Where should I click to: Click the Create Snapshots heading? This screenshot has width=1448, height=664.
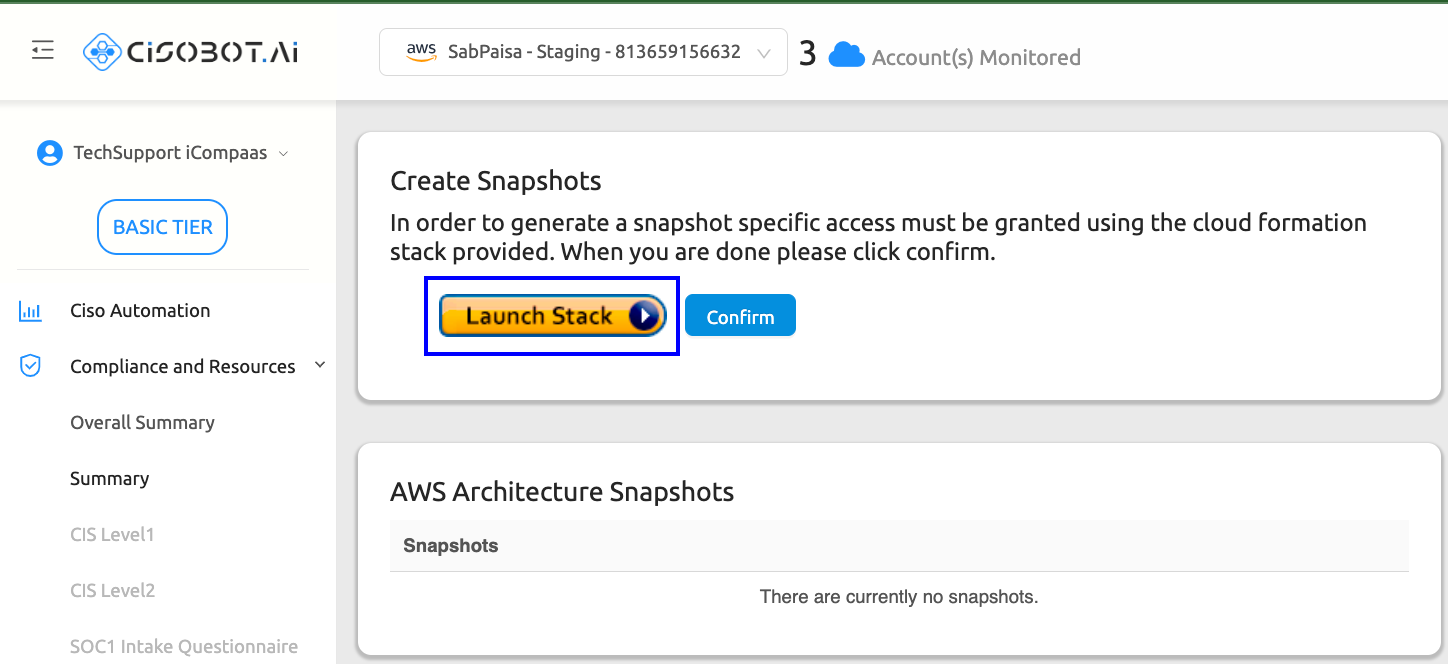[x=496, y=181]
